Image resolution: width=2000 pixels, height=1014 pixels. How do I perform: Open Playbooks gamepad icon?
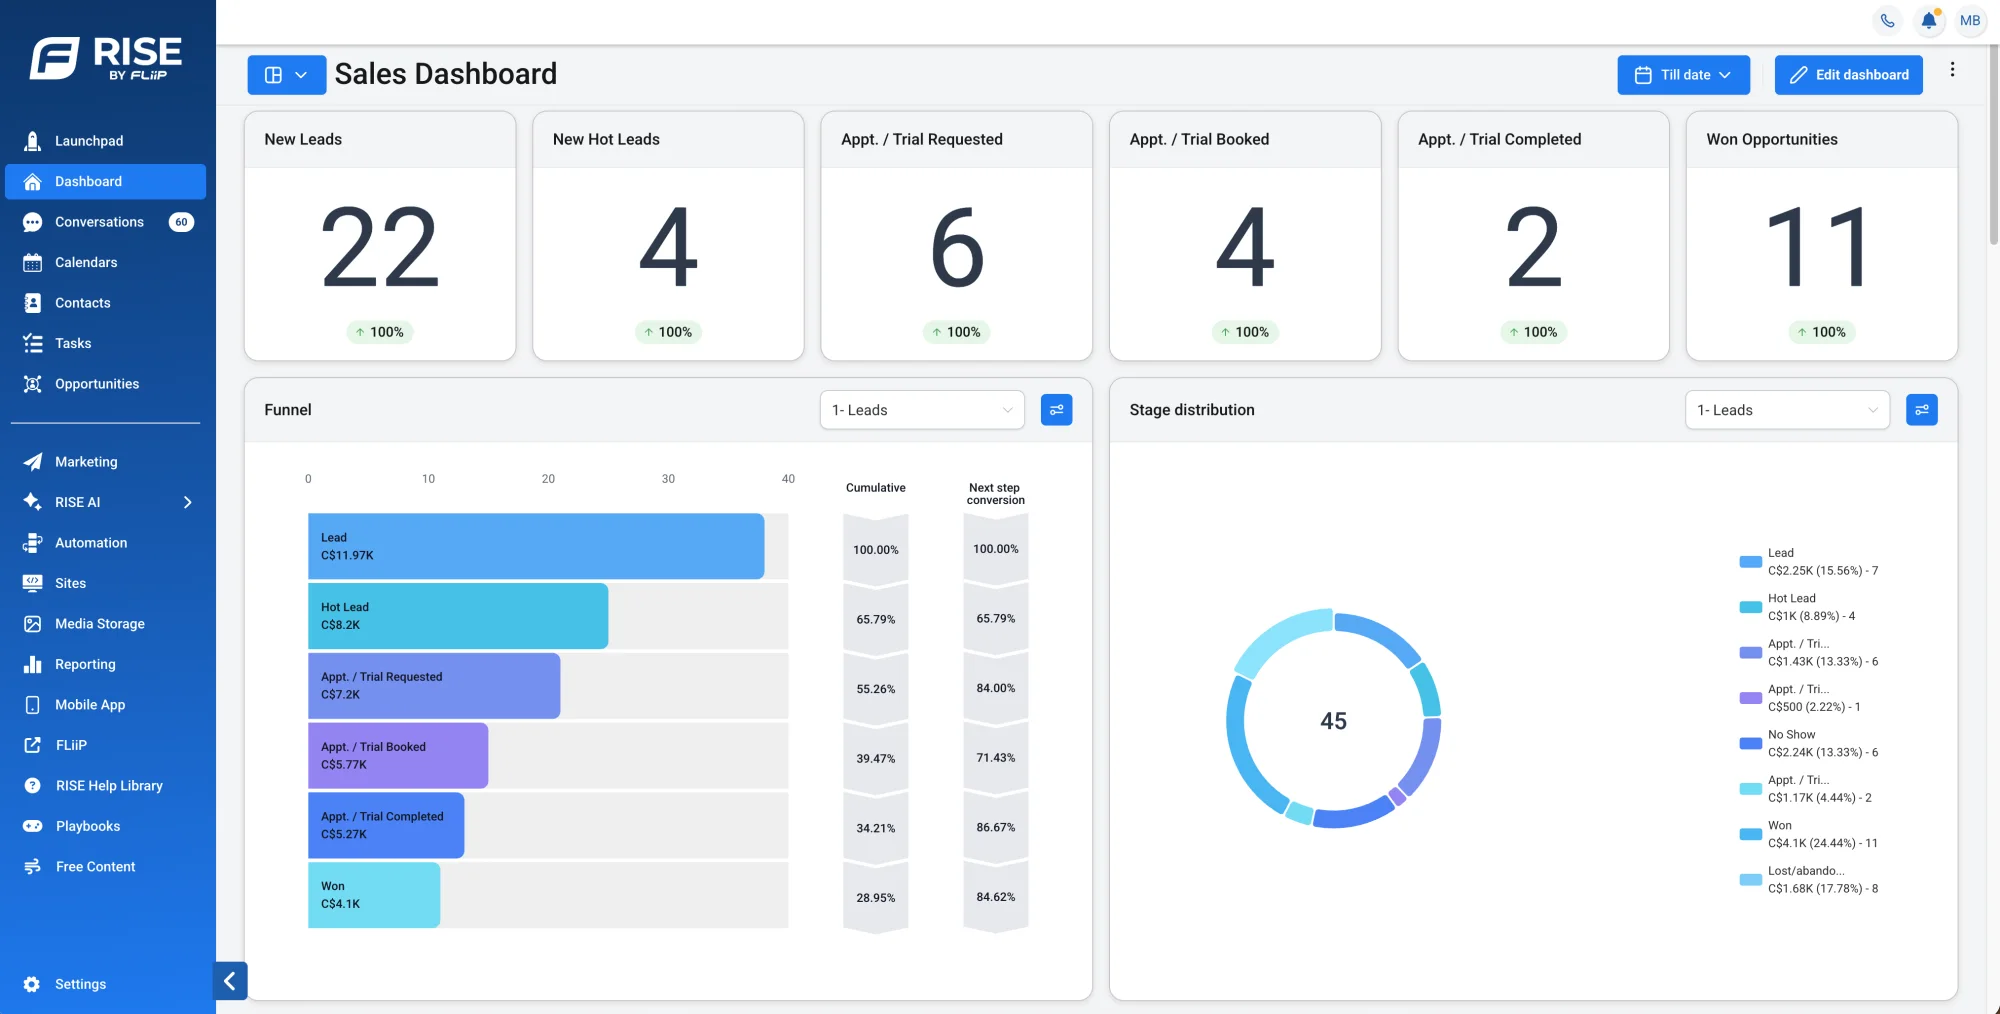coord(33,826)
